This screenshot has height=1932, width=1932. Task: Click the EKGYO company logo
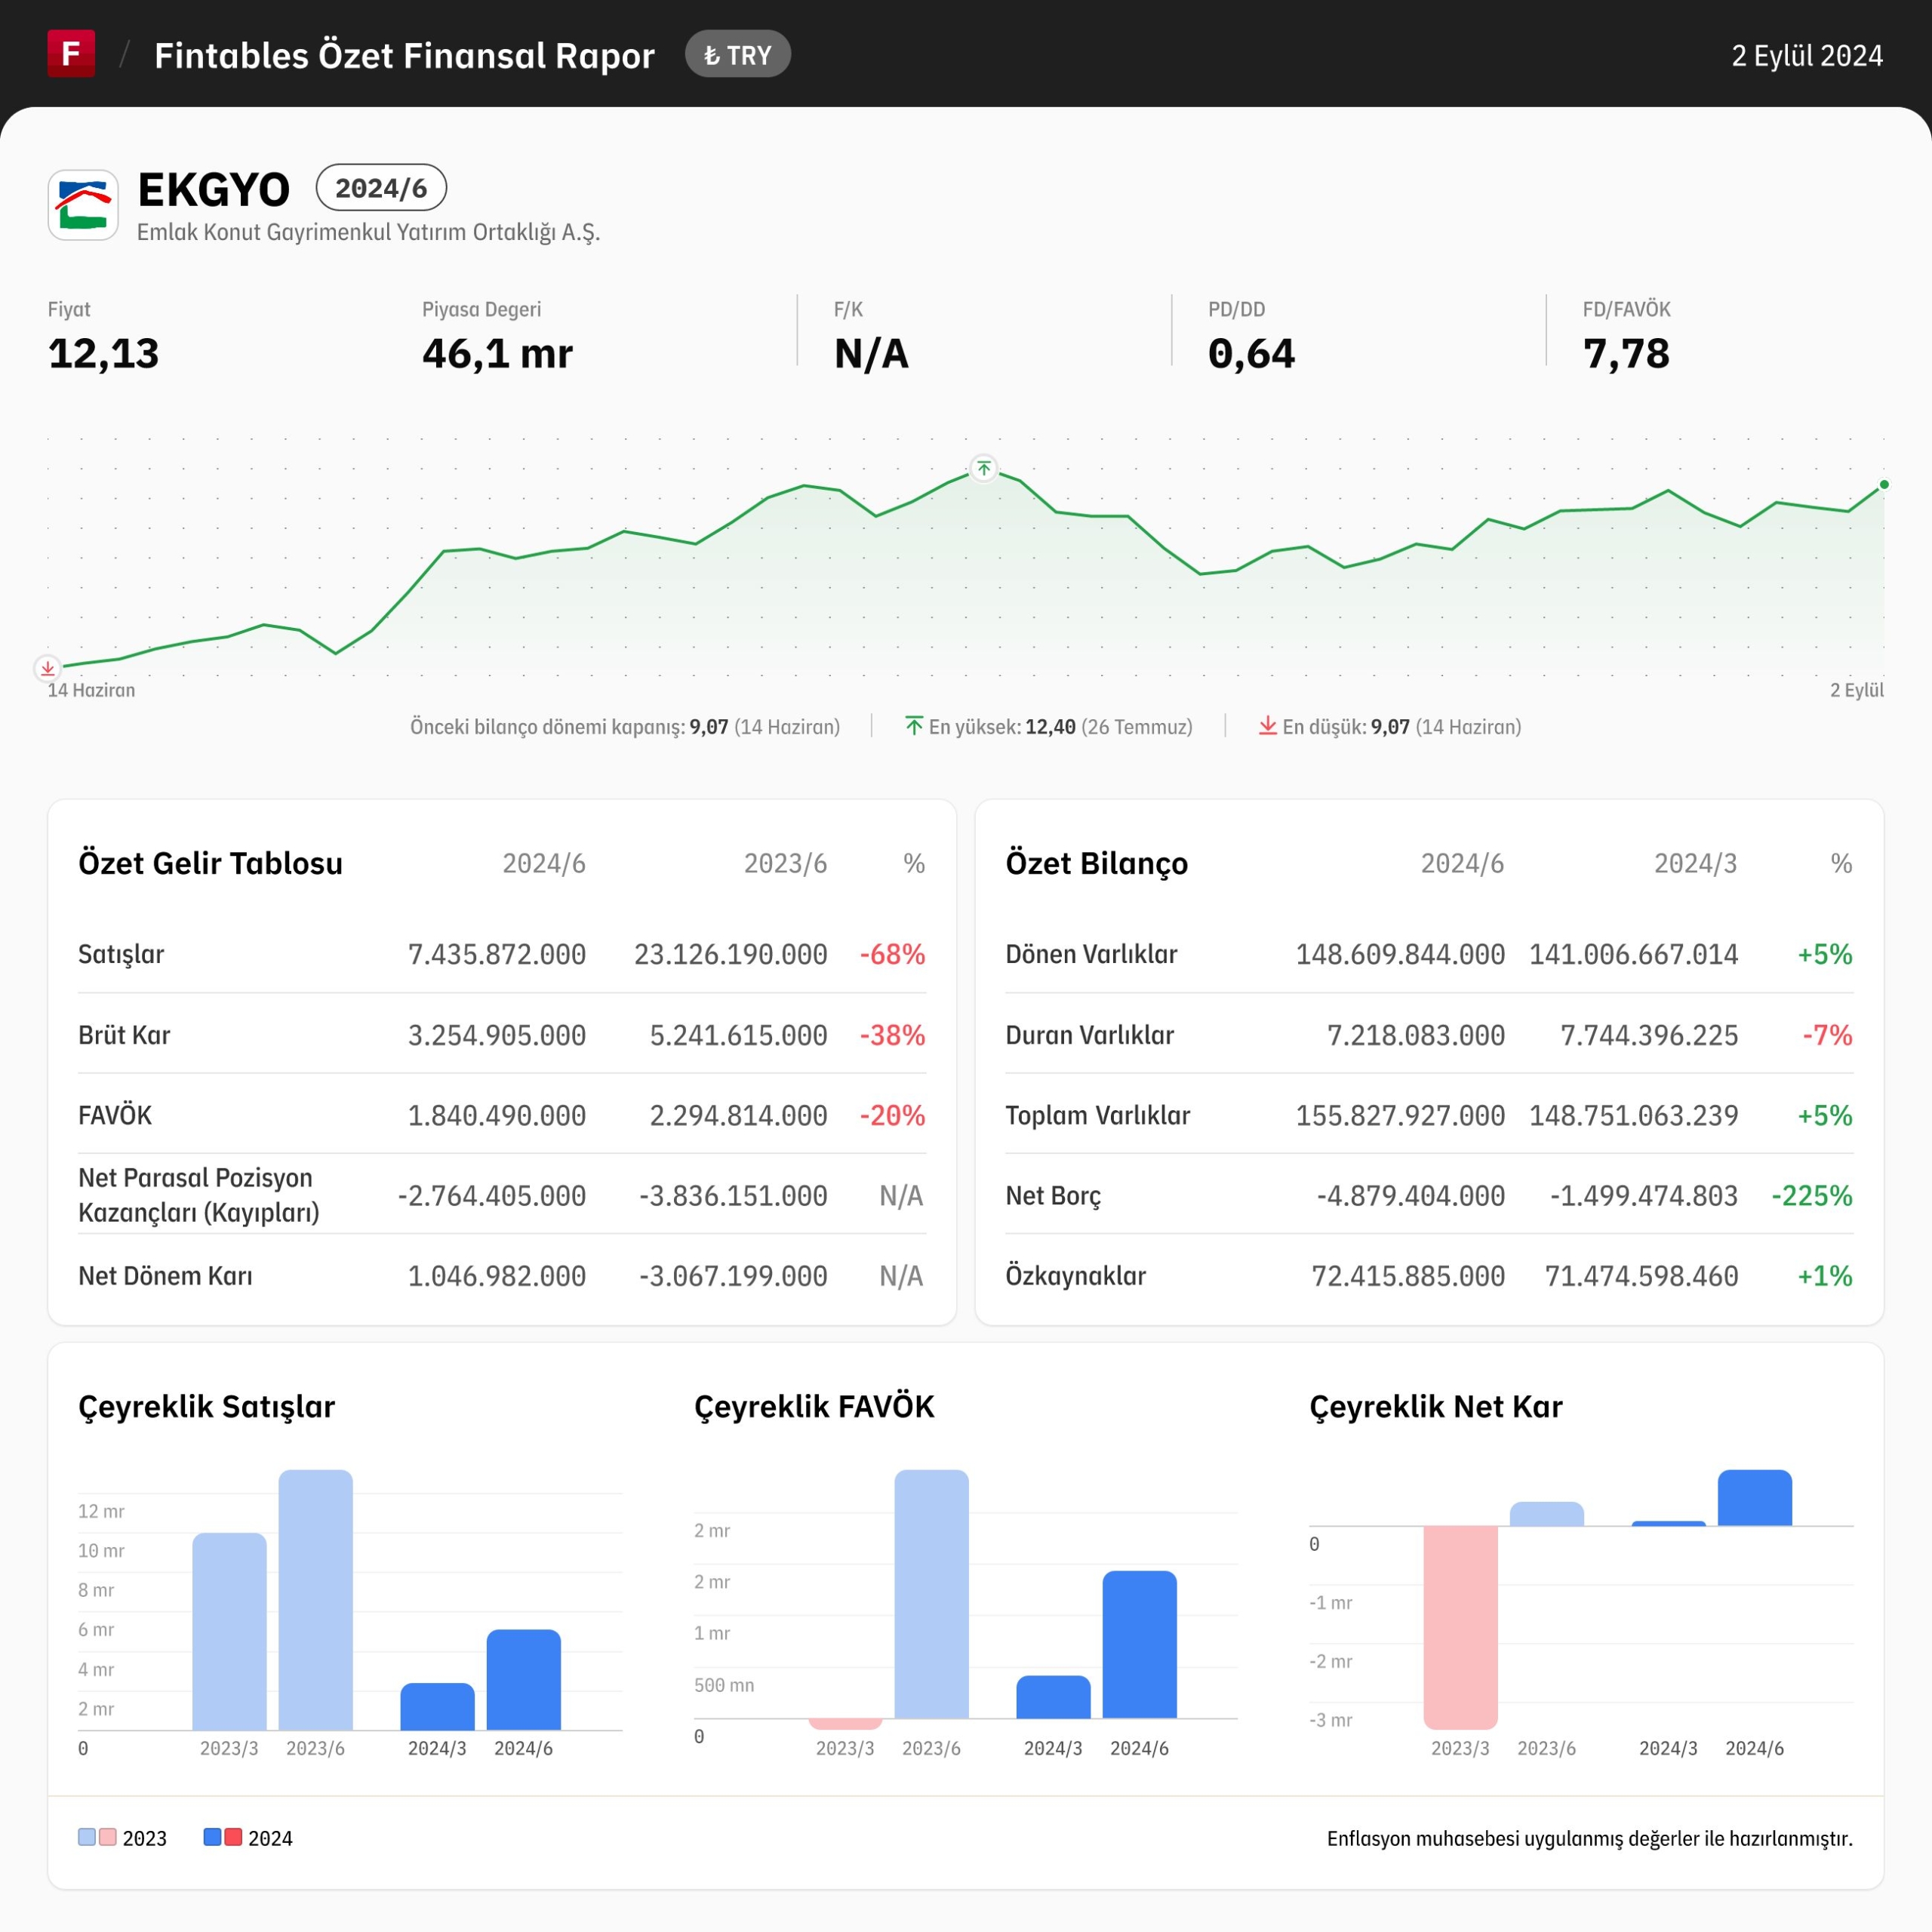[83, 205]
